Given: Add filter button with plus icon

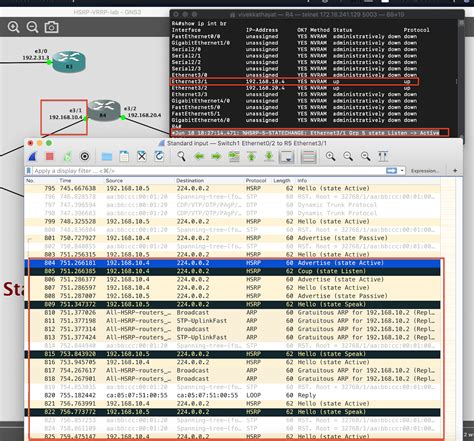Looking at the screenshot, I should click(x=455, y=171).
